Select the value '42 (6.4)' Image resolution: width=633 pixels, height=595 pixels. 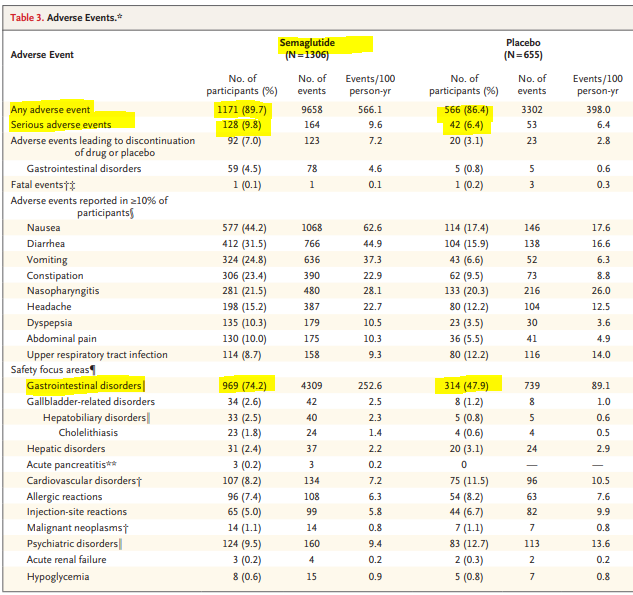(x=466, y=125)
